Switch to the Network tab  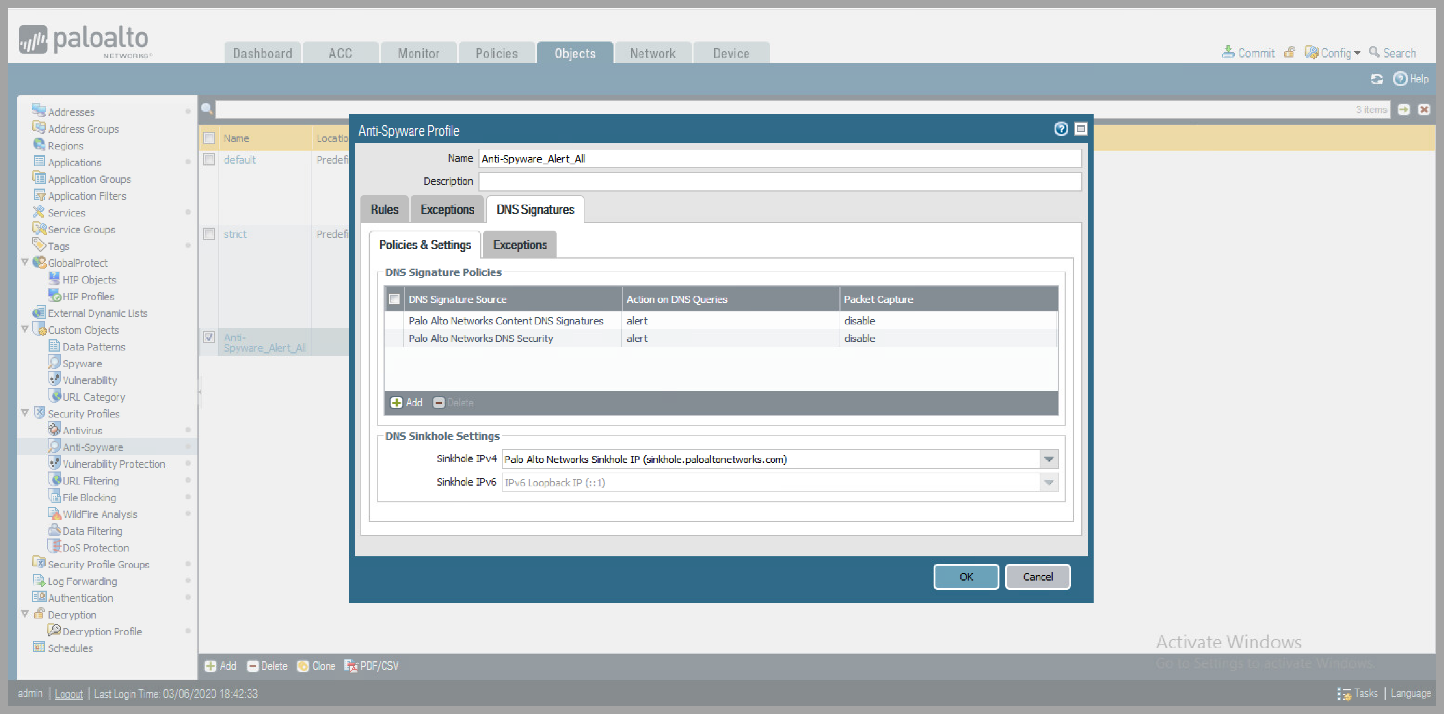point(653,53)
